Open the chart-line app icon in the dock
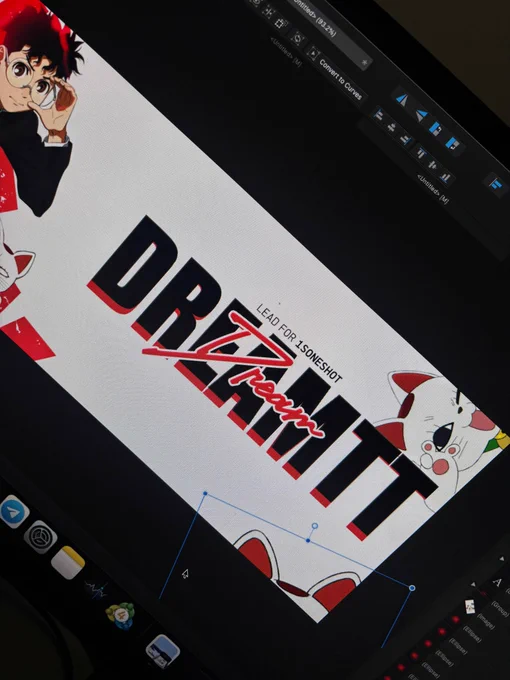Image resolution: width=510 pixels, height=680 pixels. coord(96,589)
